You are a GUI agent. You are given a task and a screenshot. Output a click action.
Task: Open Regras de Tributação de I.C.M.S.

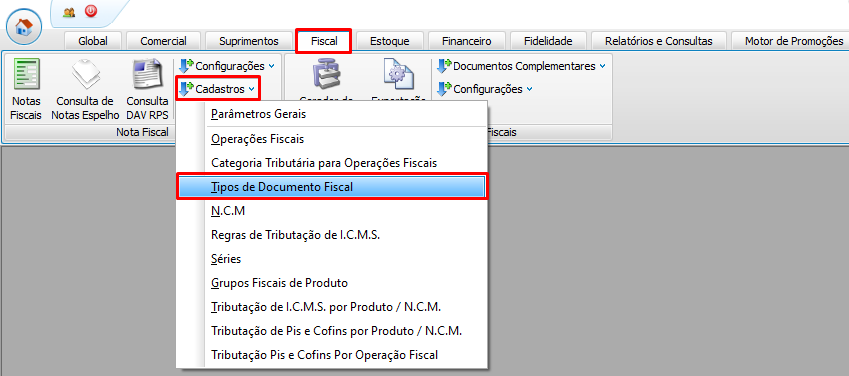(x=332, y=235)
